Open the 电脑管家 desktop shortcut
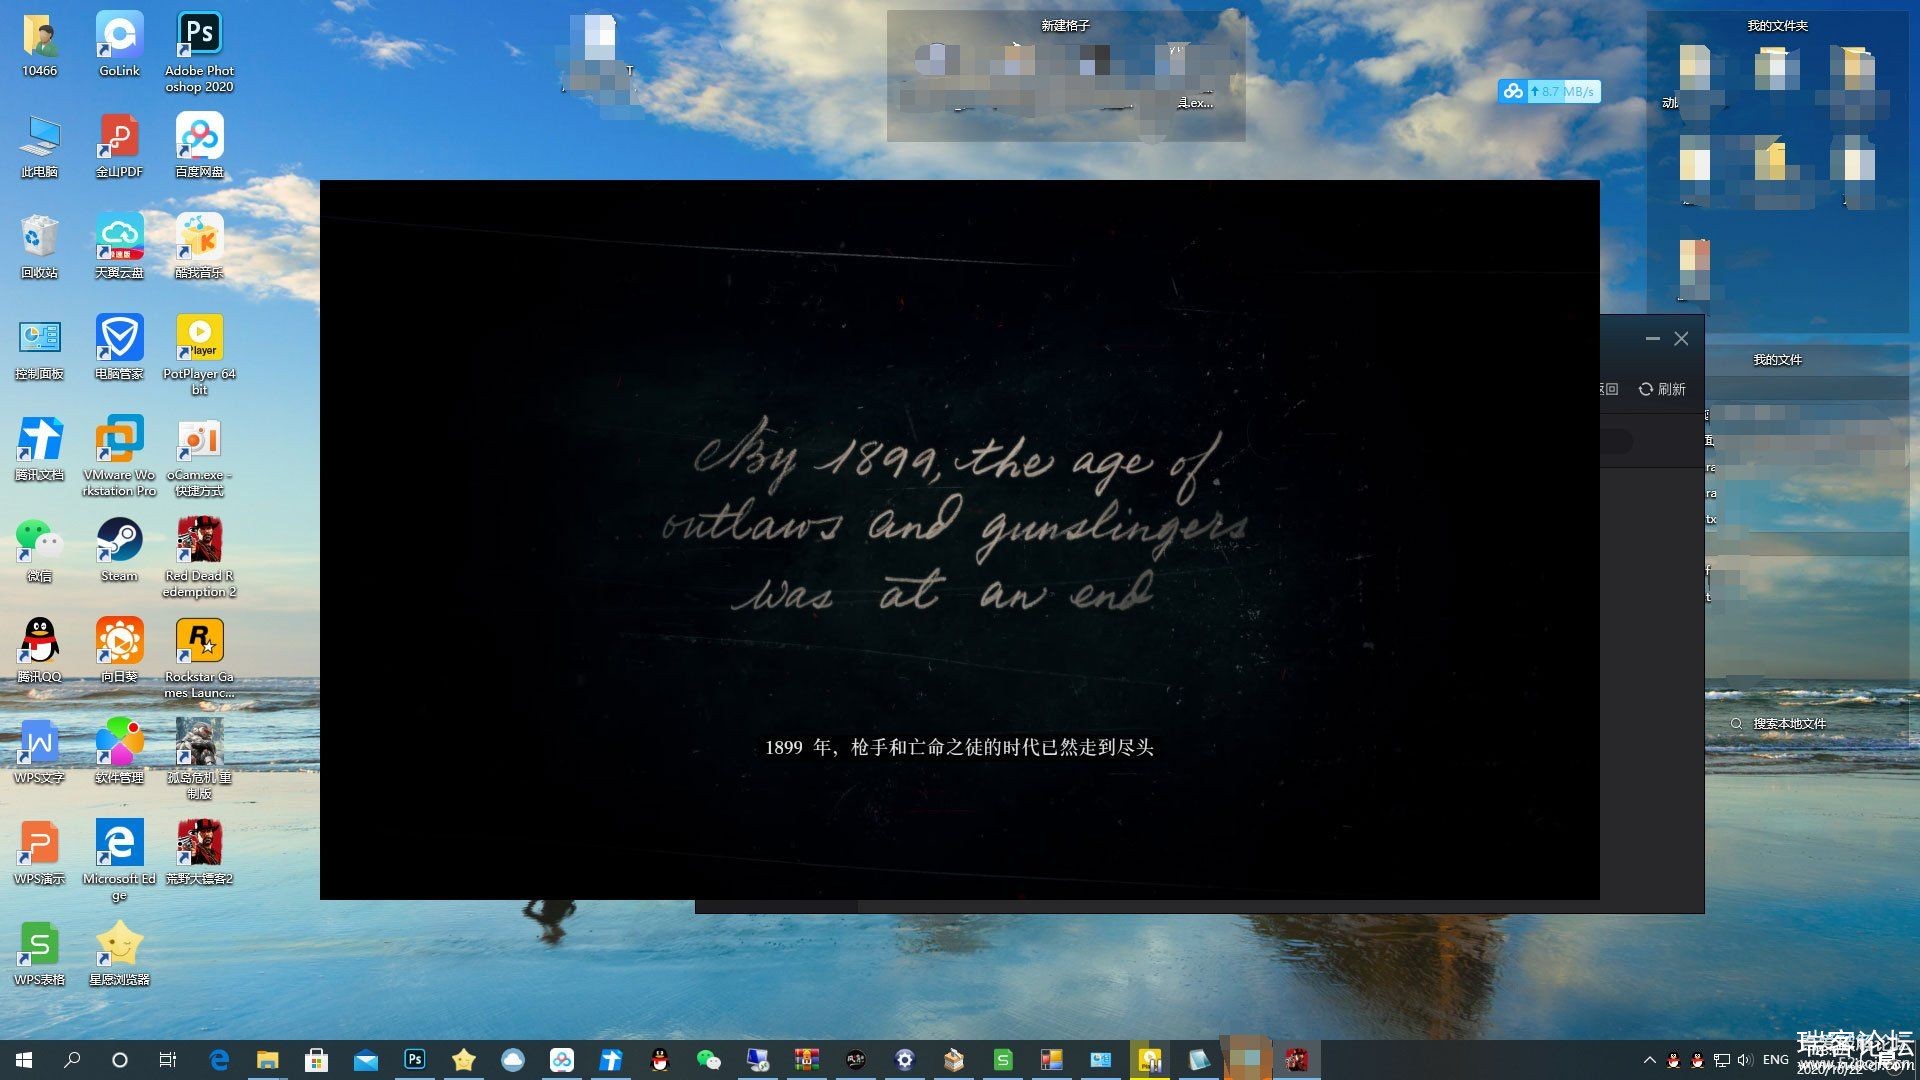 point(119,348)
